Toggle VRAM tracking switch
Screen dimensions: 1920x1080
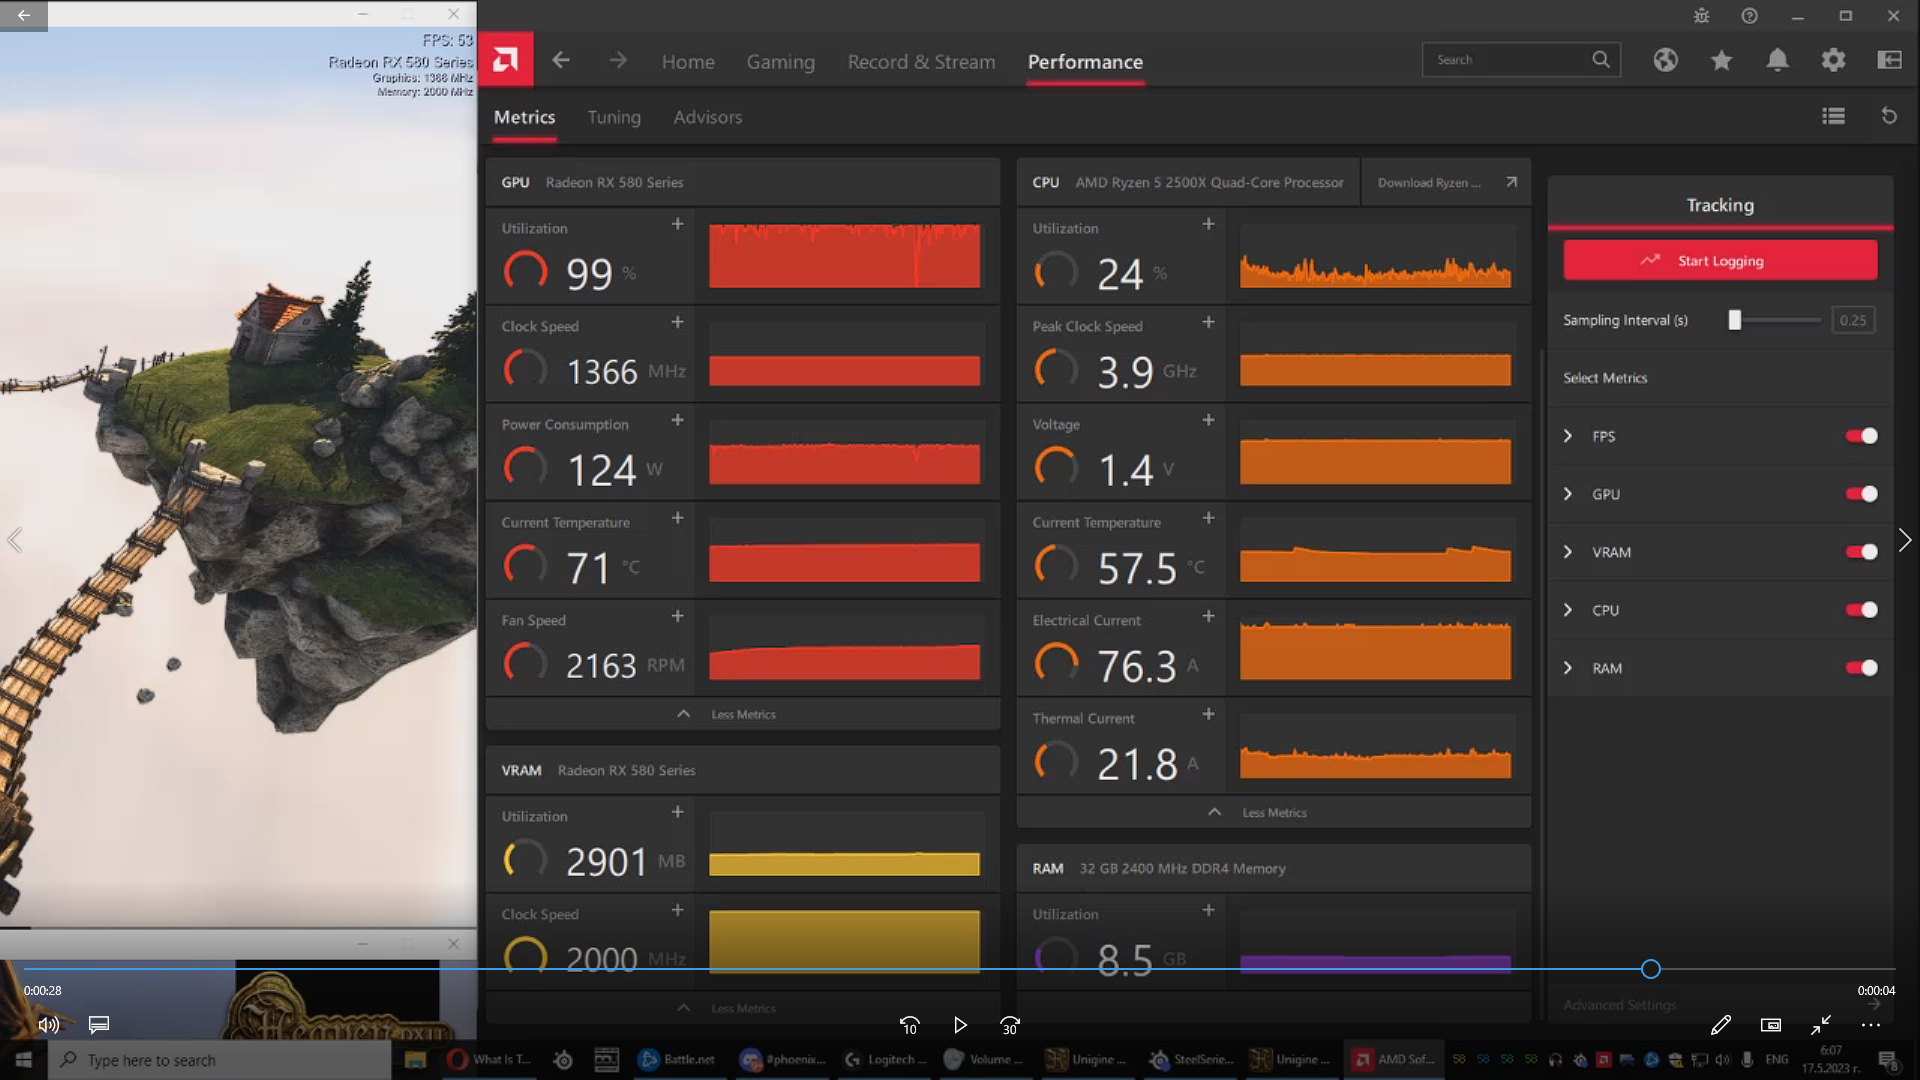point(1862,552)
